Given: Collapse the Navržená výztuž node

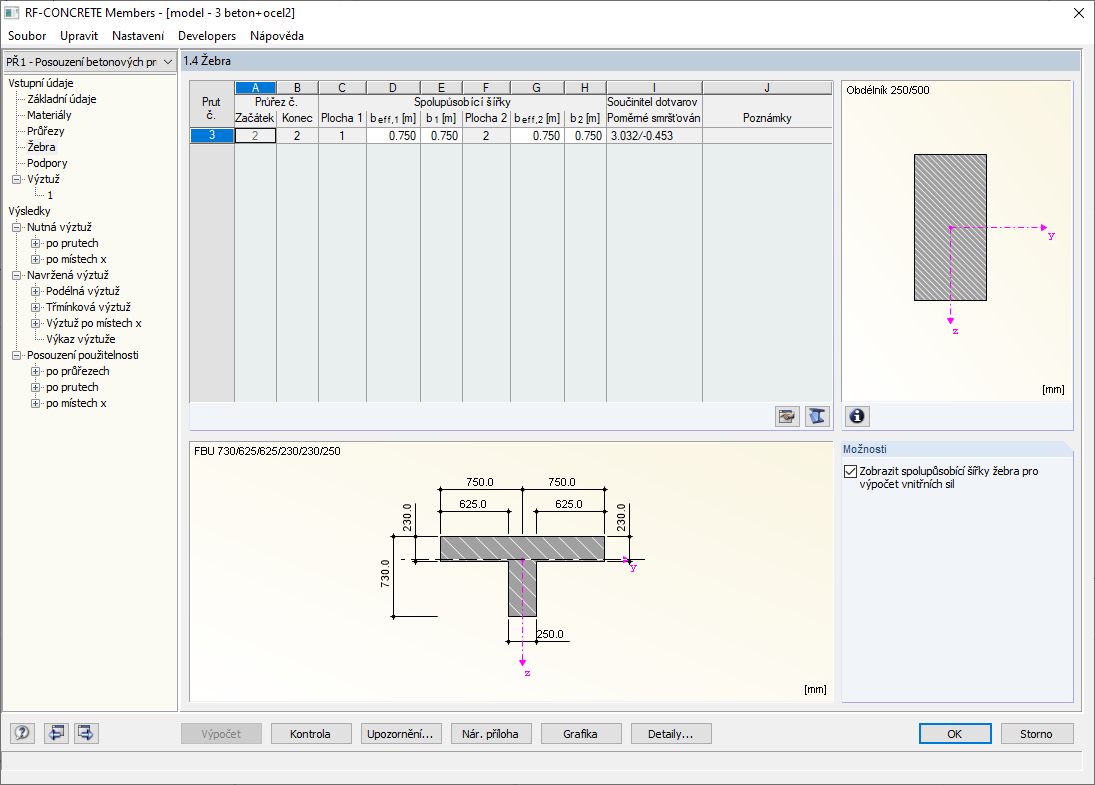Looking at the screenshot, I should [x=17, y=276].
